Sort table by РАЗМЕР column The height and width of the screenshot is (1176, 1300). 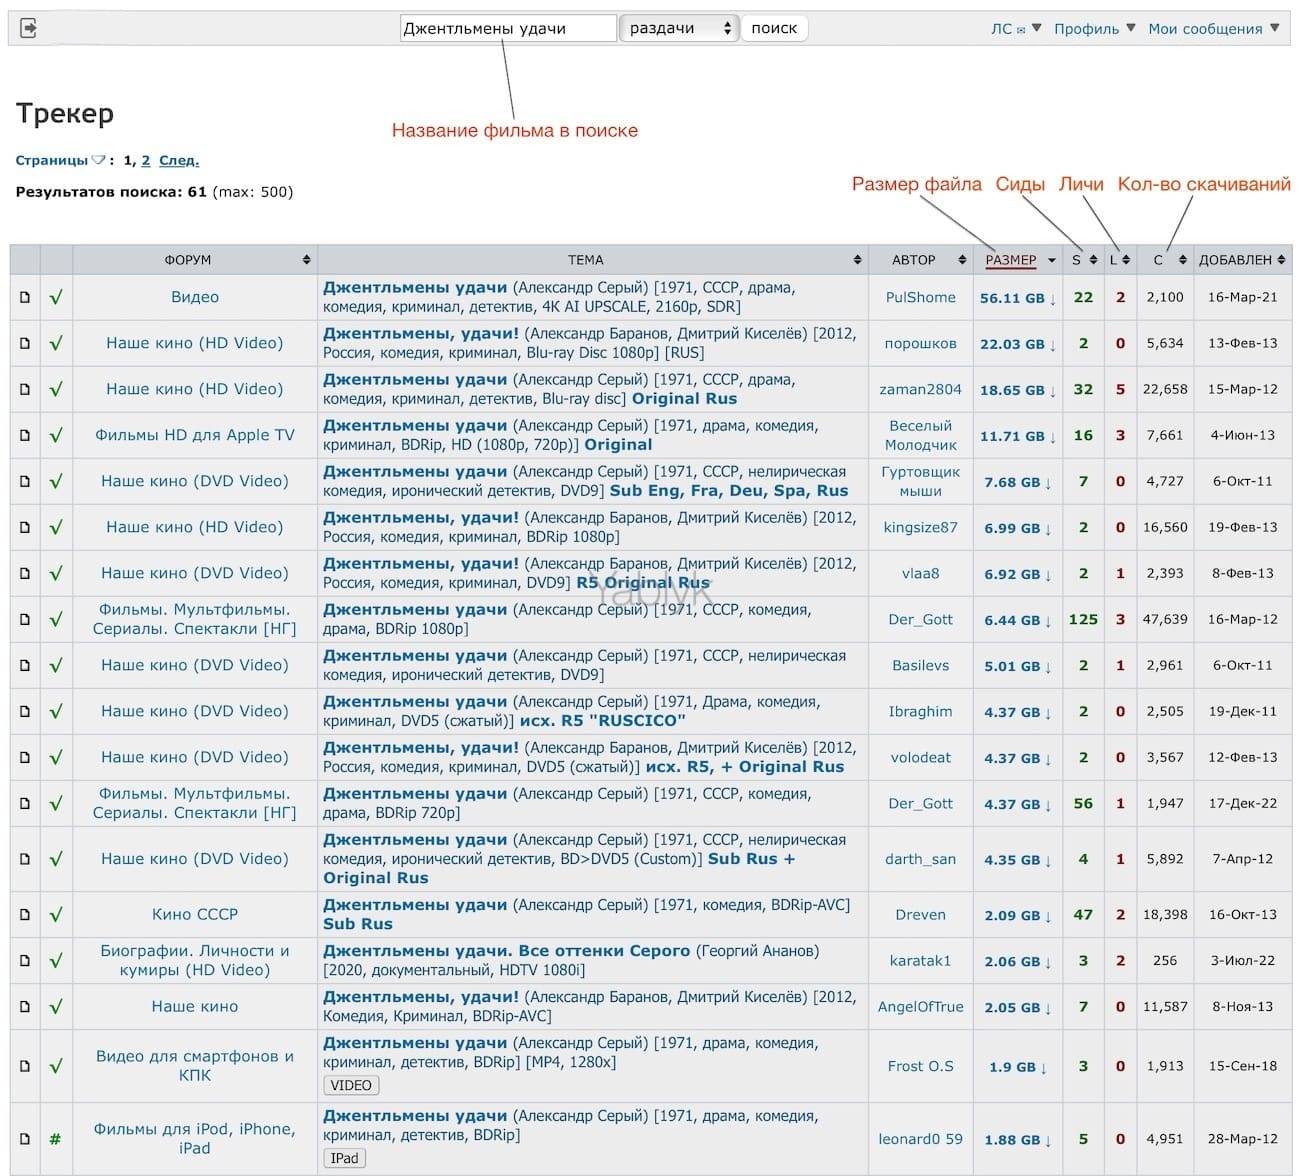pyautogui.click(x=1011, y=260)
